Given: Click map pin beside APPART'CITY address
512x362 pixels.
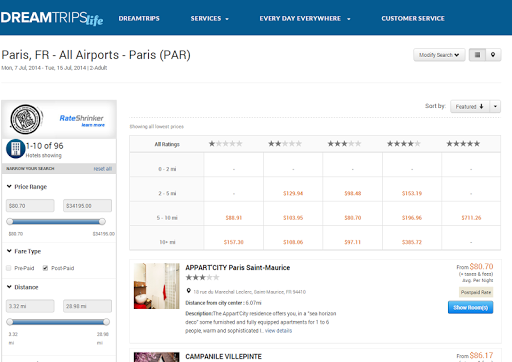Looking at the screenshot, I should click(x=188, y=291).
